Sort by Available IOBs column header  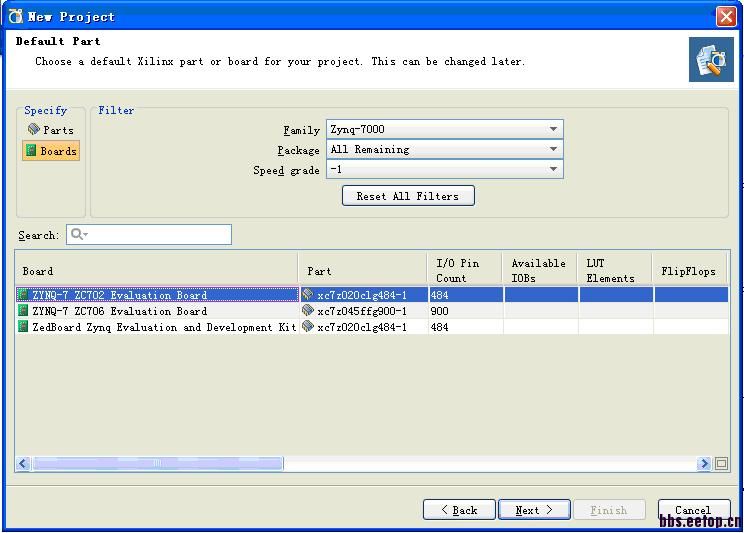pos(540,271)
